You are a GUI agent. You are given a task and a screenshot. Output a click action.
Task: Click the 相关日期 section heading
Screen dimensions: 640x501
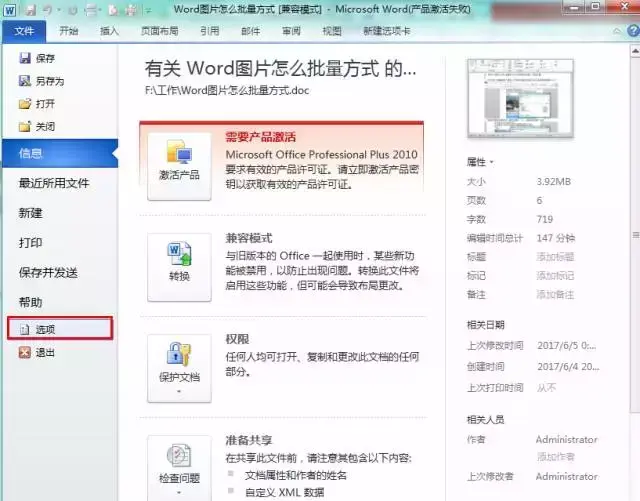(x=485, y=325)
